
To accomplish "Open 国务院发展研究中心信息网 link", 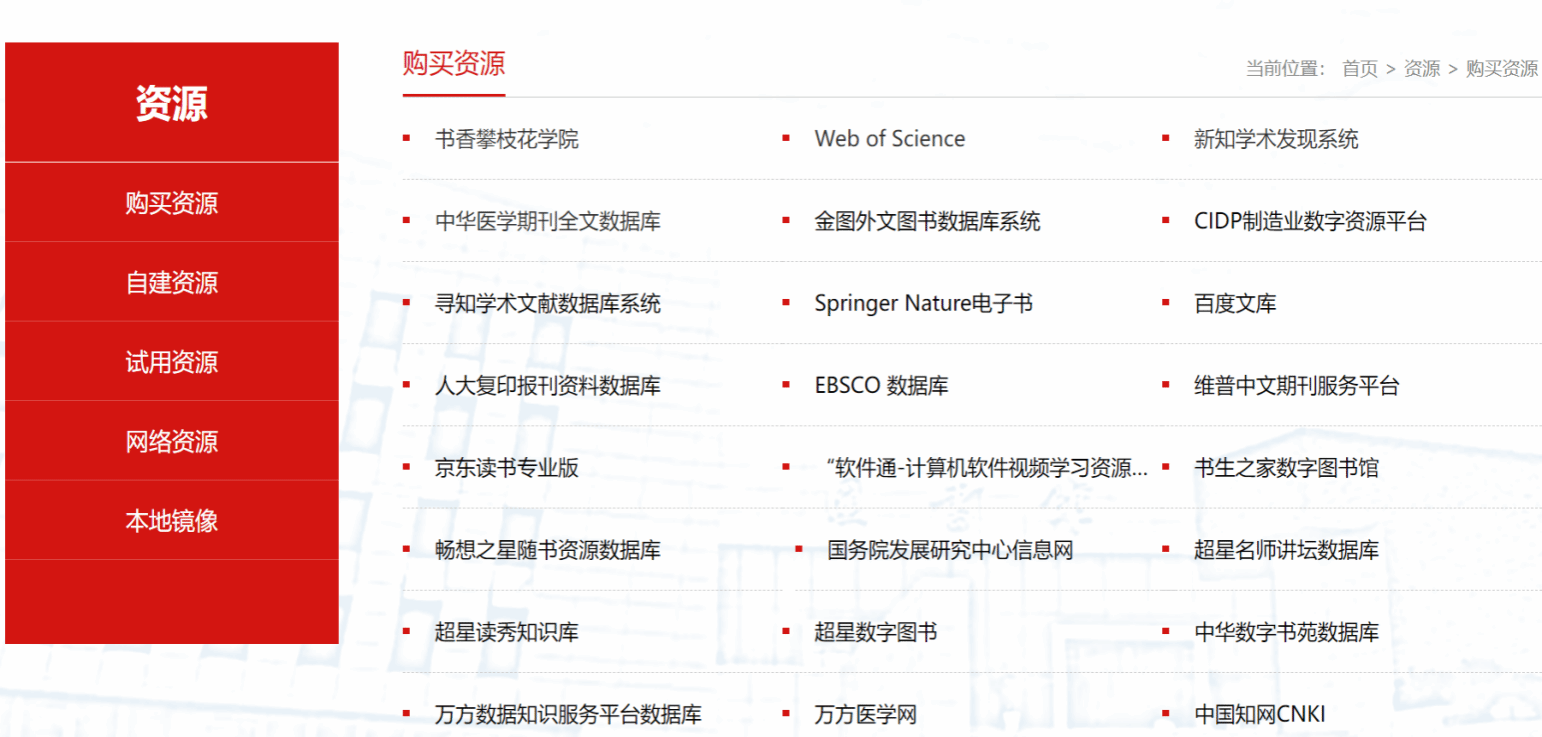I will [949, 550].
